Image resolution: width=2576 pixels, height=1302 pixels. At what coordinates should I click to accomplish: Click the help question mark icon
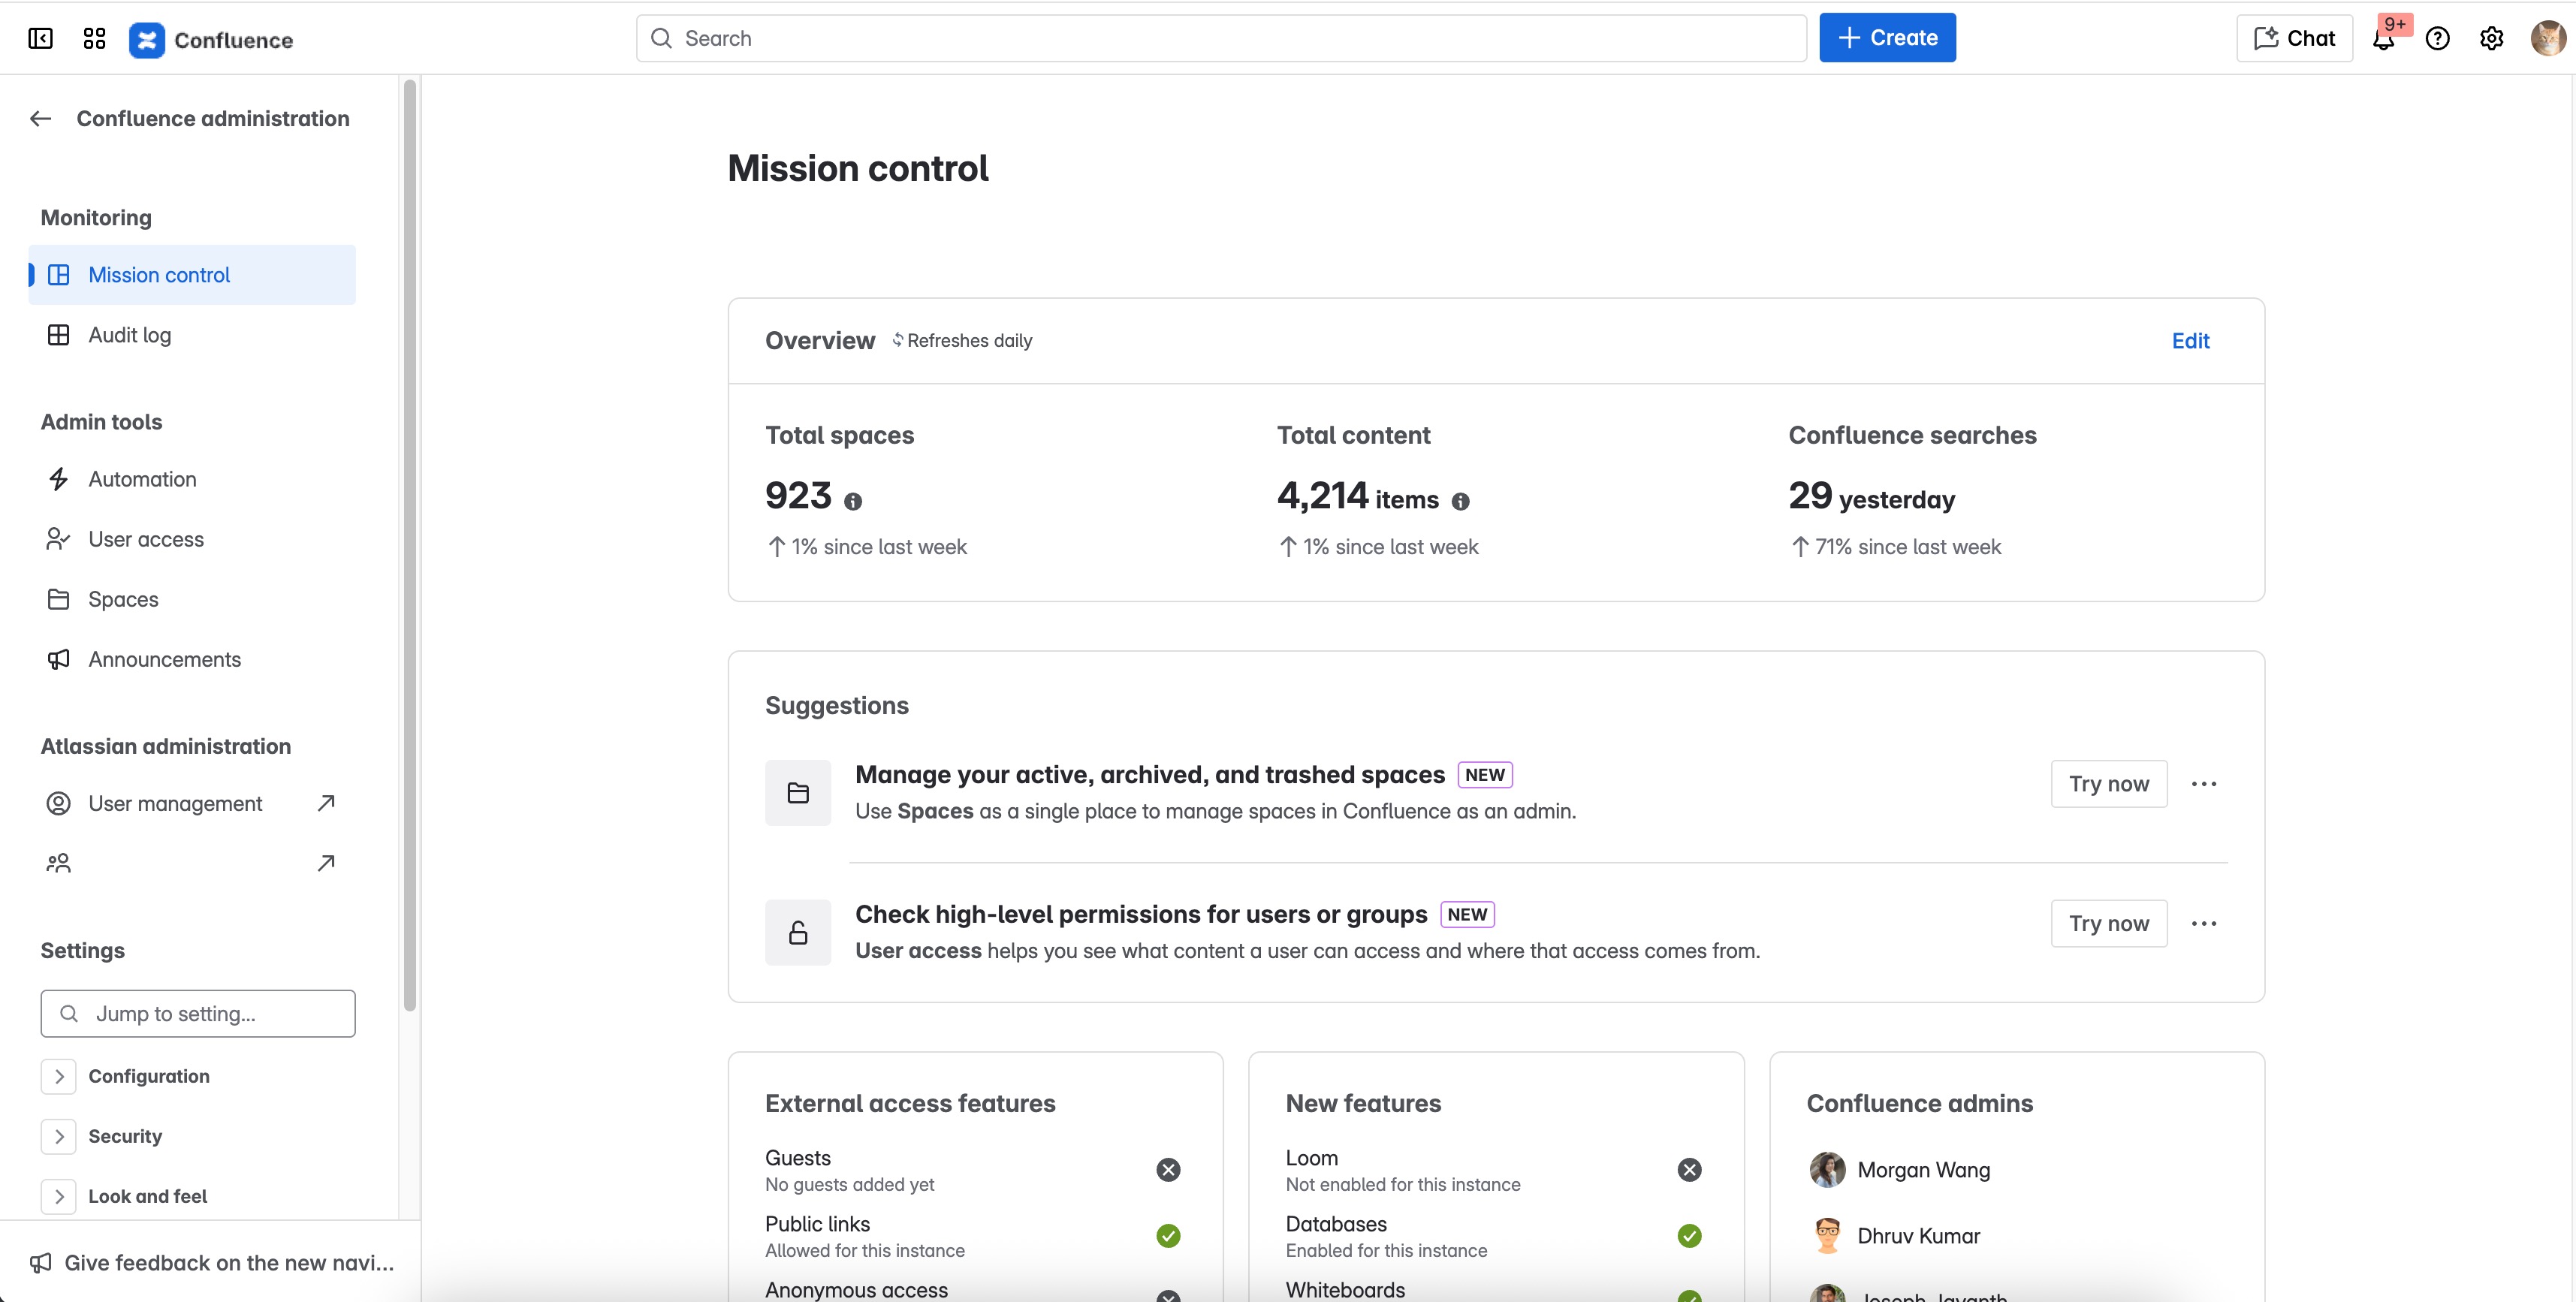2437,39
